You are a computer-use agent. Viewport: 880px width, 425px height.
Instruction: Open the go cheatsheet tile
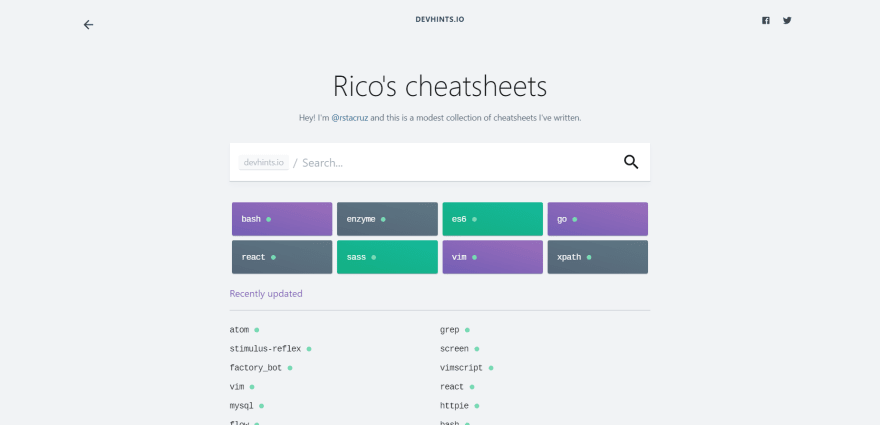click(598, 219)
